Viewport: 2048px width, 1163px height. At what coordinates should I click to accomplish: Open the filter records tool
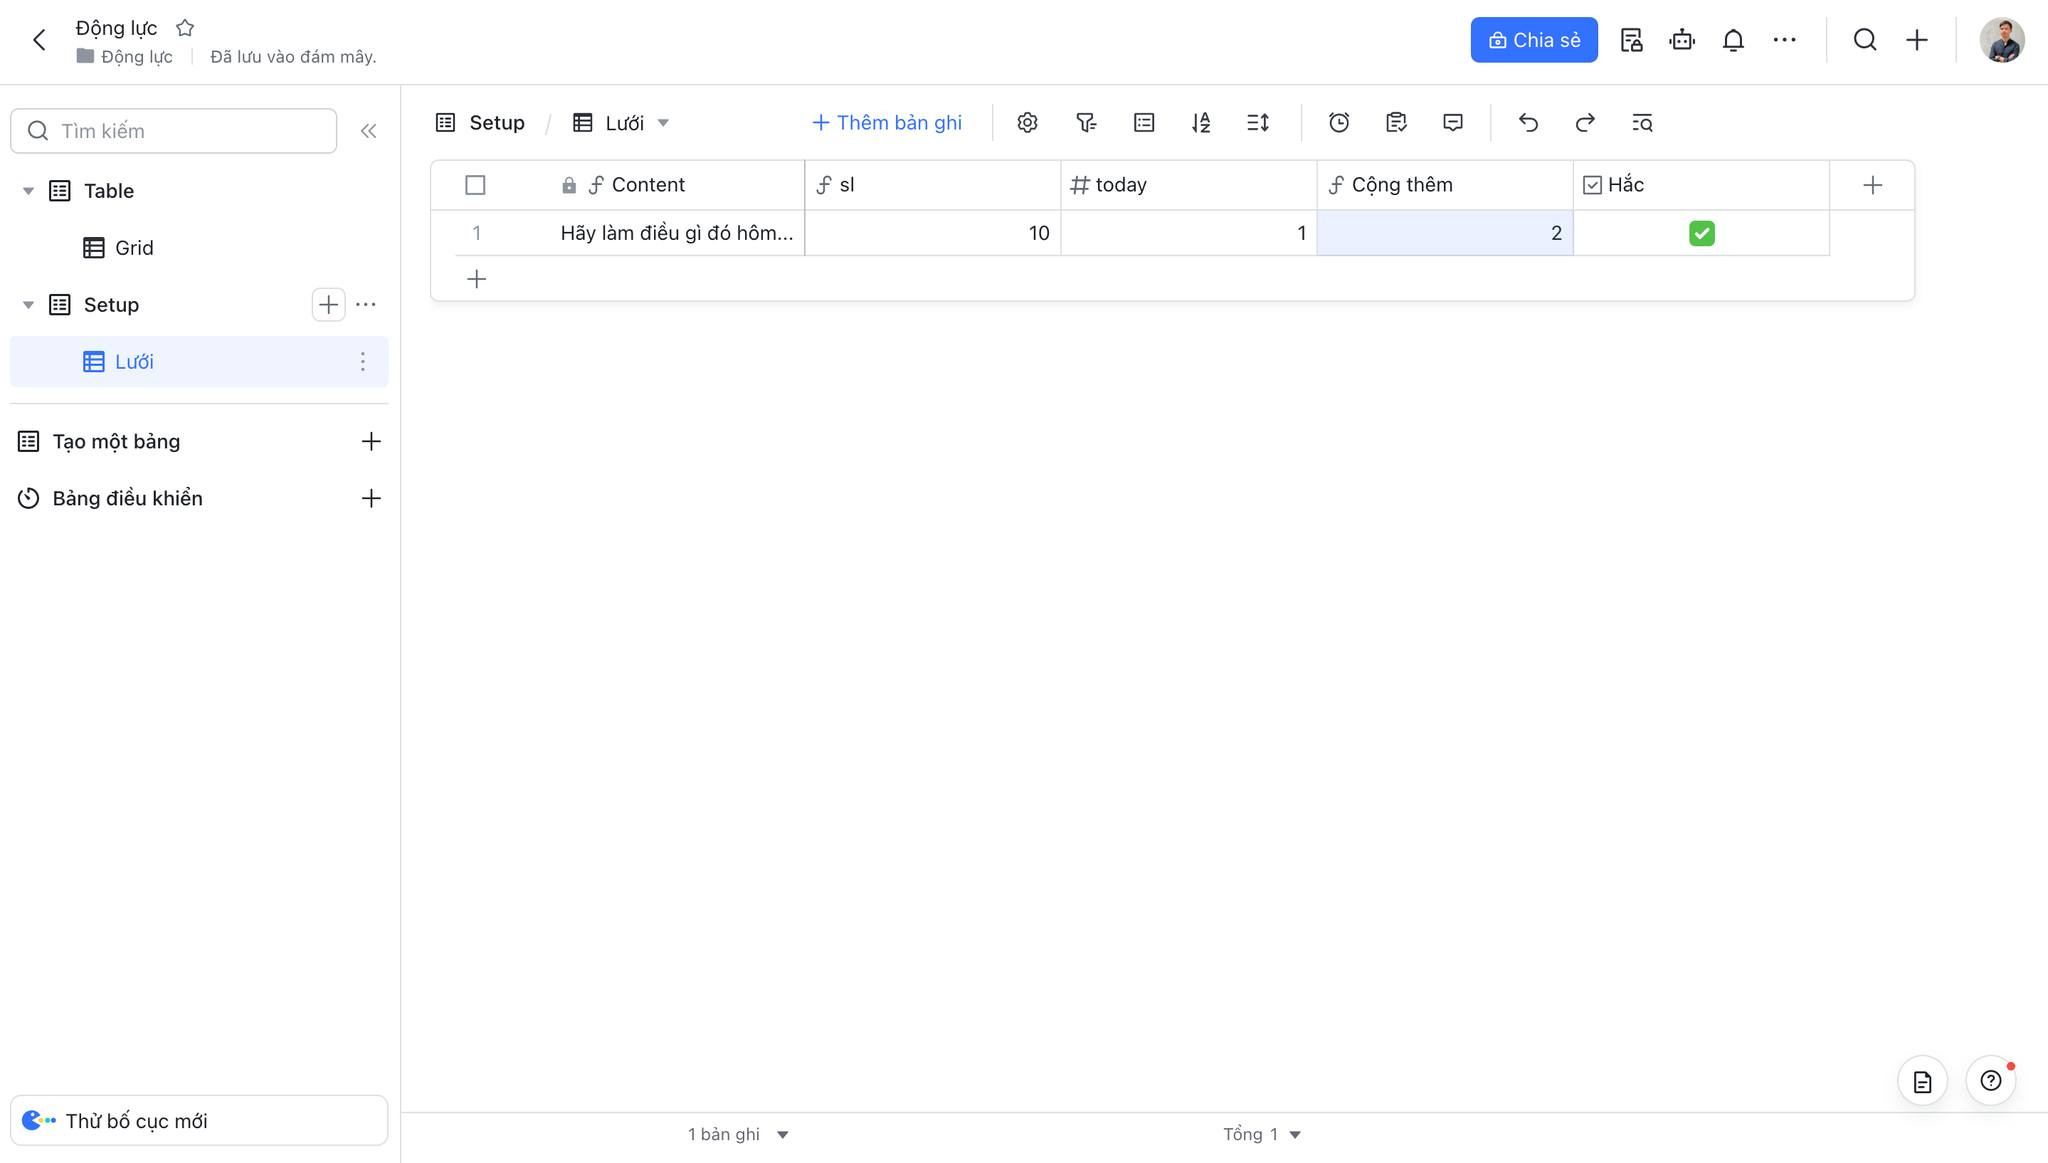click(1085, 123)
